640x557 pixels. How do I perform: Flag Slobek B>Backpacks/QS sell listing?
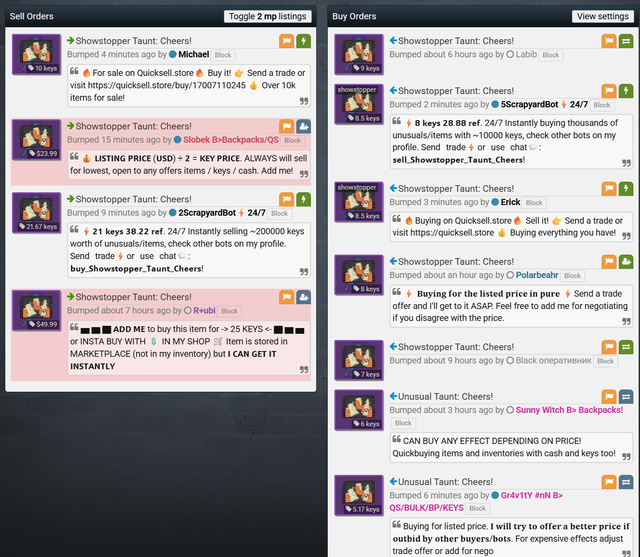coord(287,126)
